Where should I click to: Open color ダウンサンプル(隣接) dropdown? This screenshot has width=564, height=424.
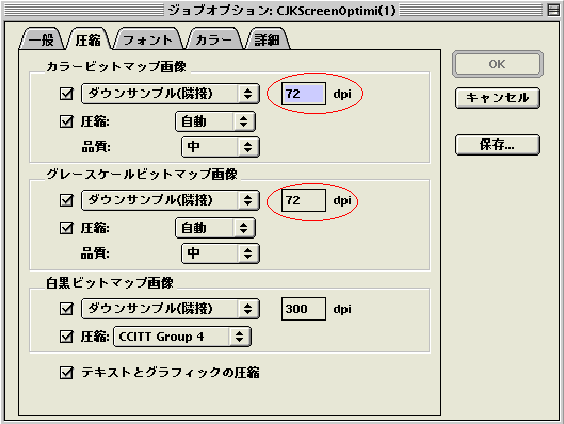pyautogui.click(x=170, y=94)
